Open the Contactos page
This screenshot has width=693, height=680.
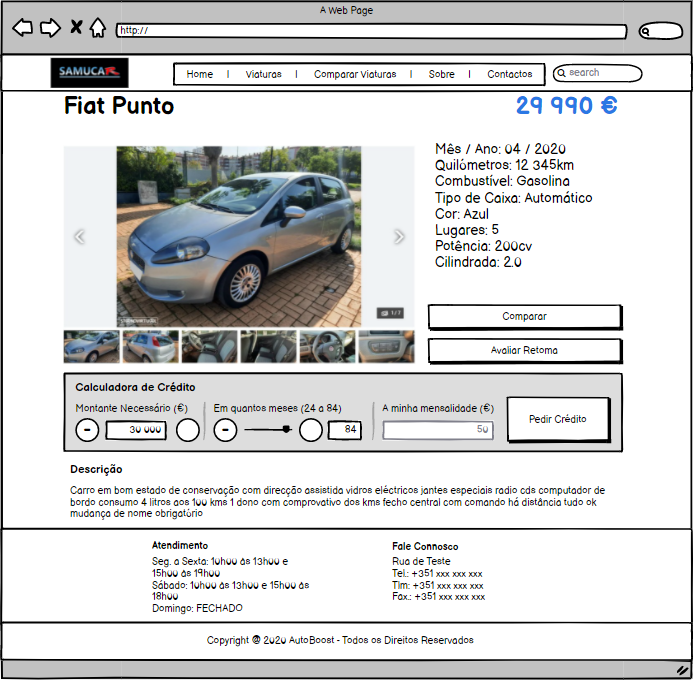click(x=509, y=74)
